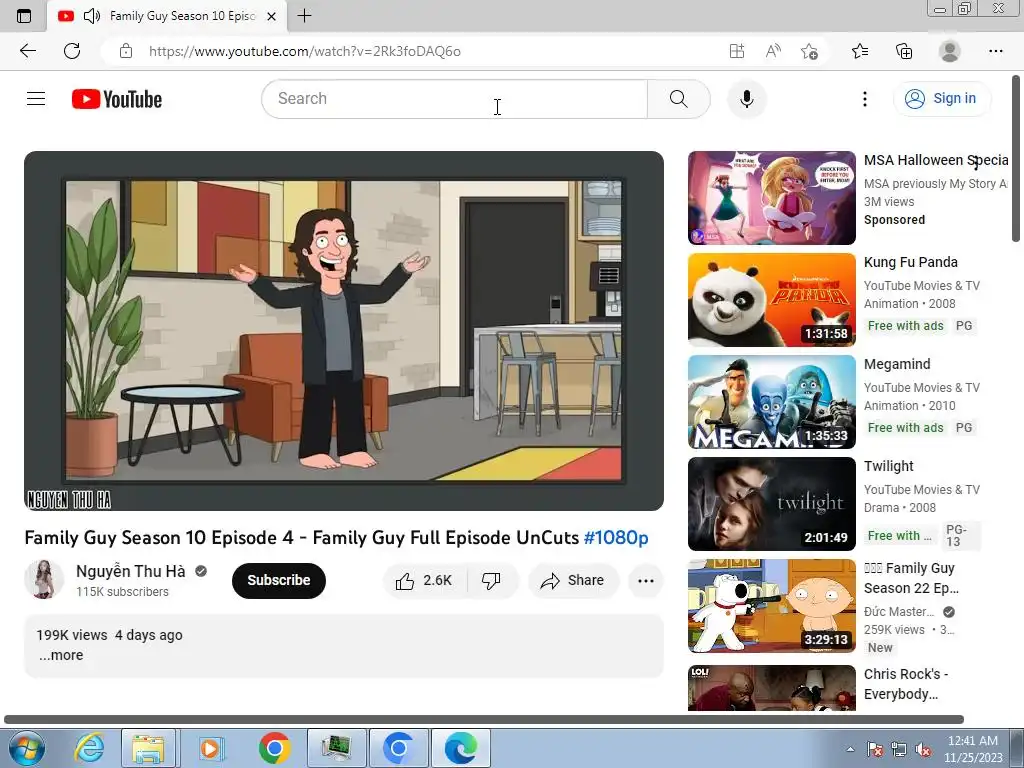Open Read aloud in address bar
The image size is (1024, 768).
pyautogui.click(x=773, y=51)
